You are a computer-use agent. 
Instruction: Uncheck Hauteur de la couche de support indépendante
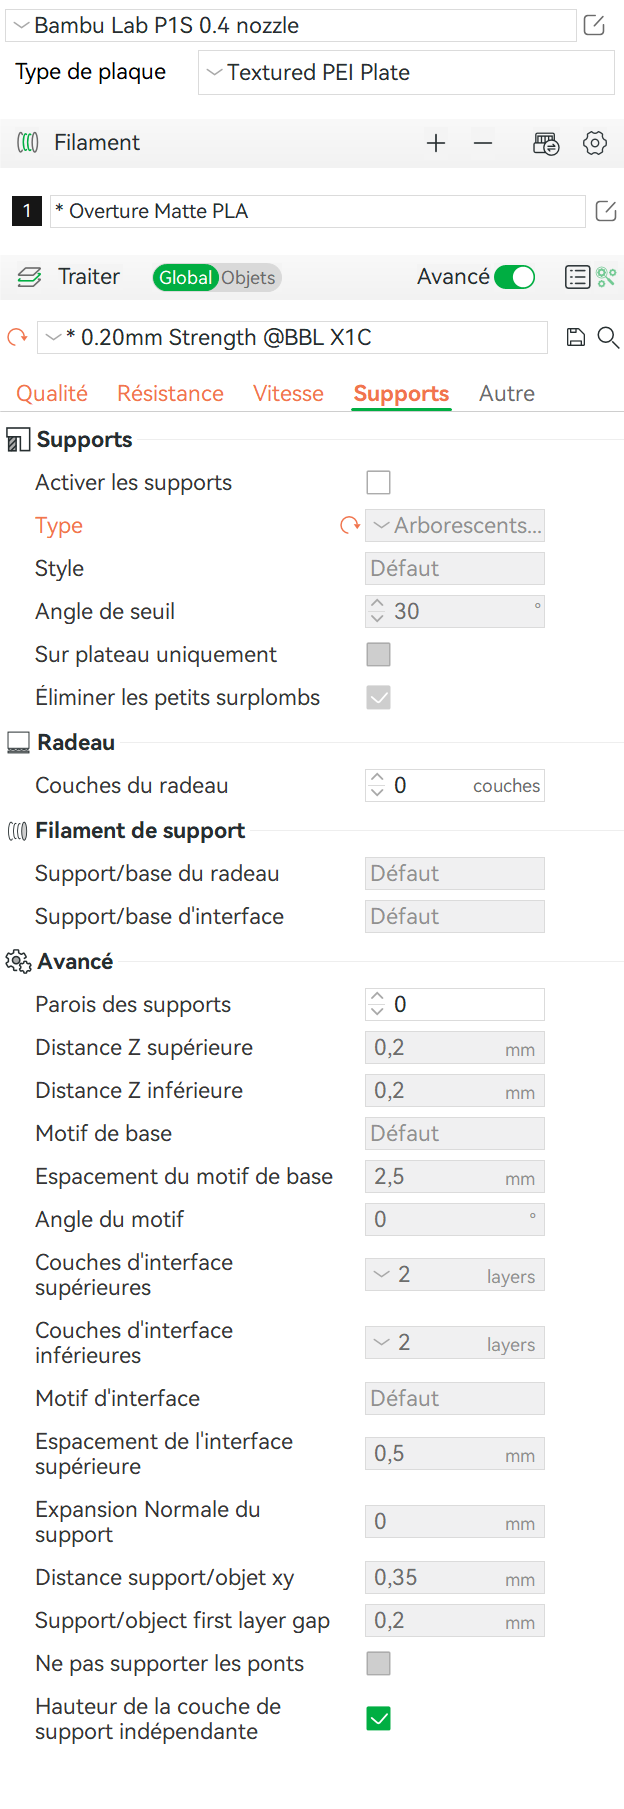[x=379, y=1718]
